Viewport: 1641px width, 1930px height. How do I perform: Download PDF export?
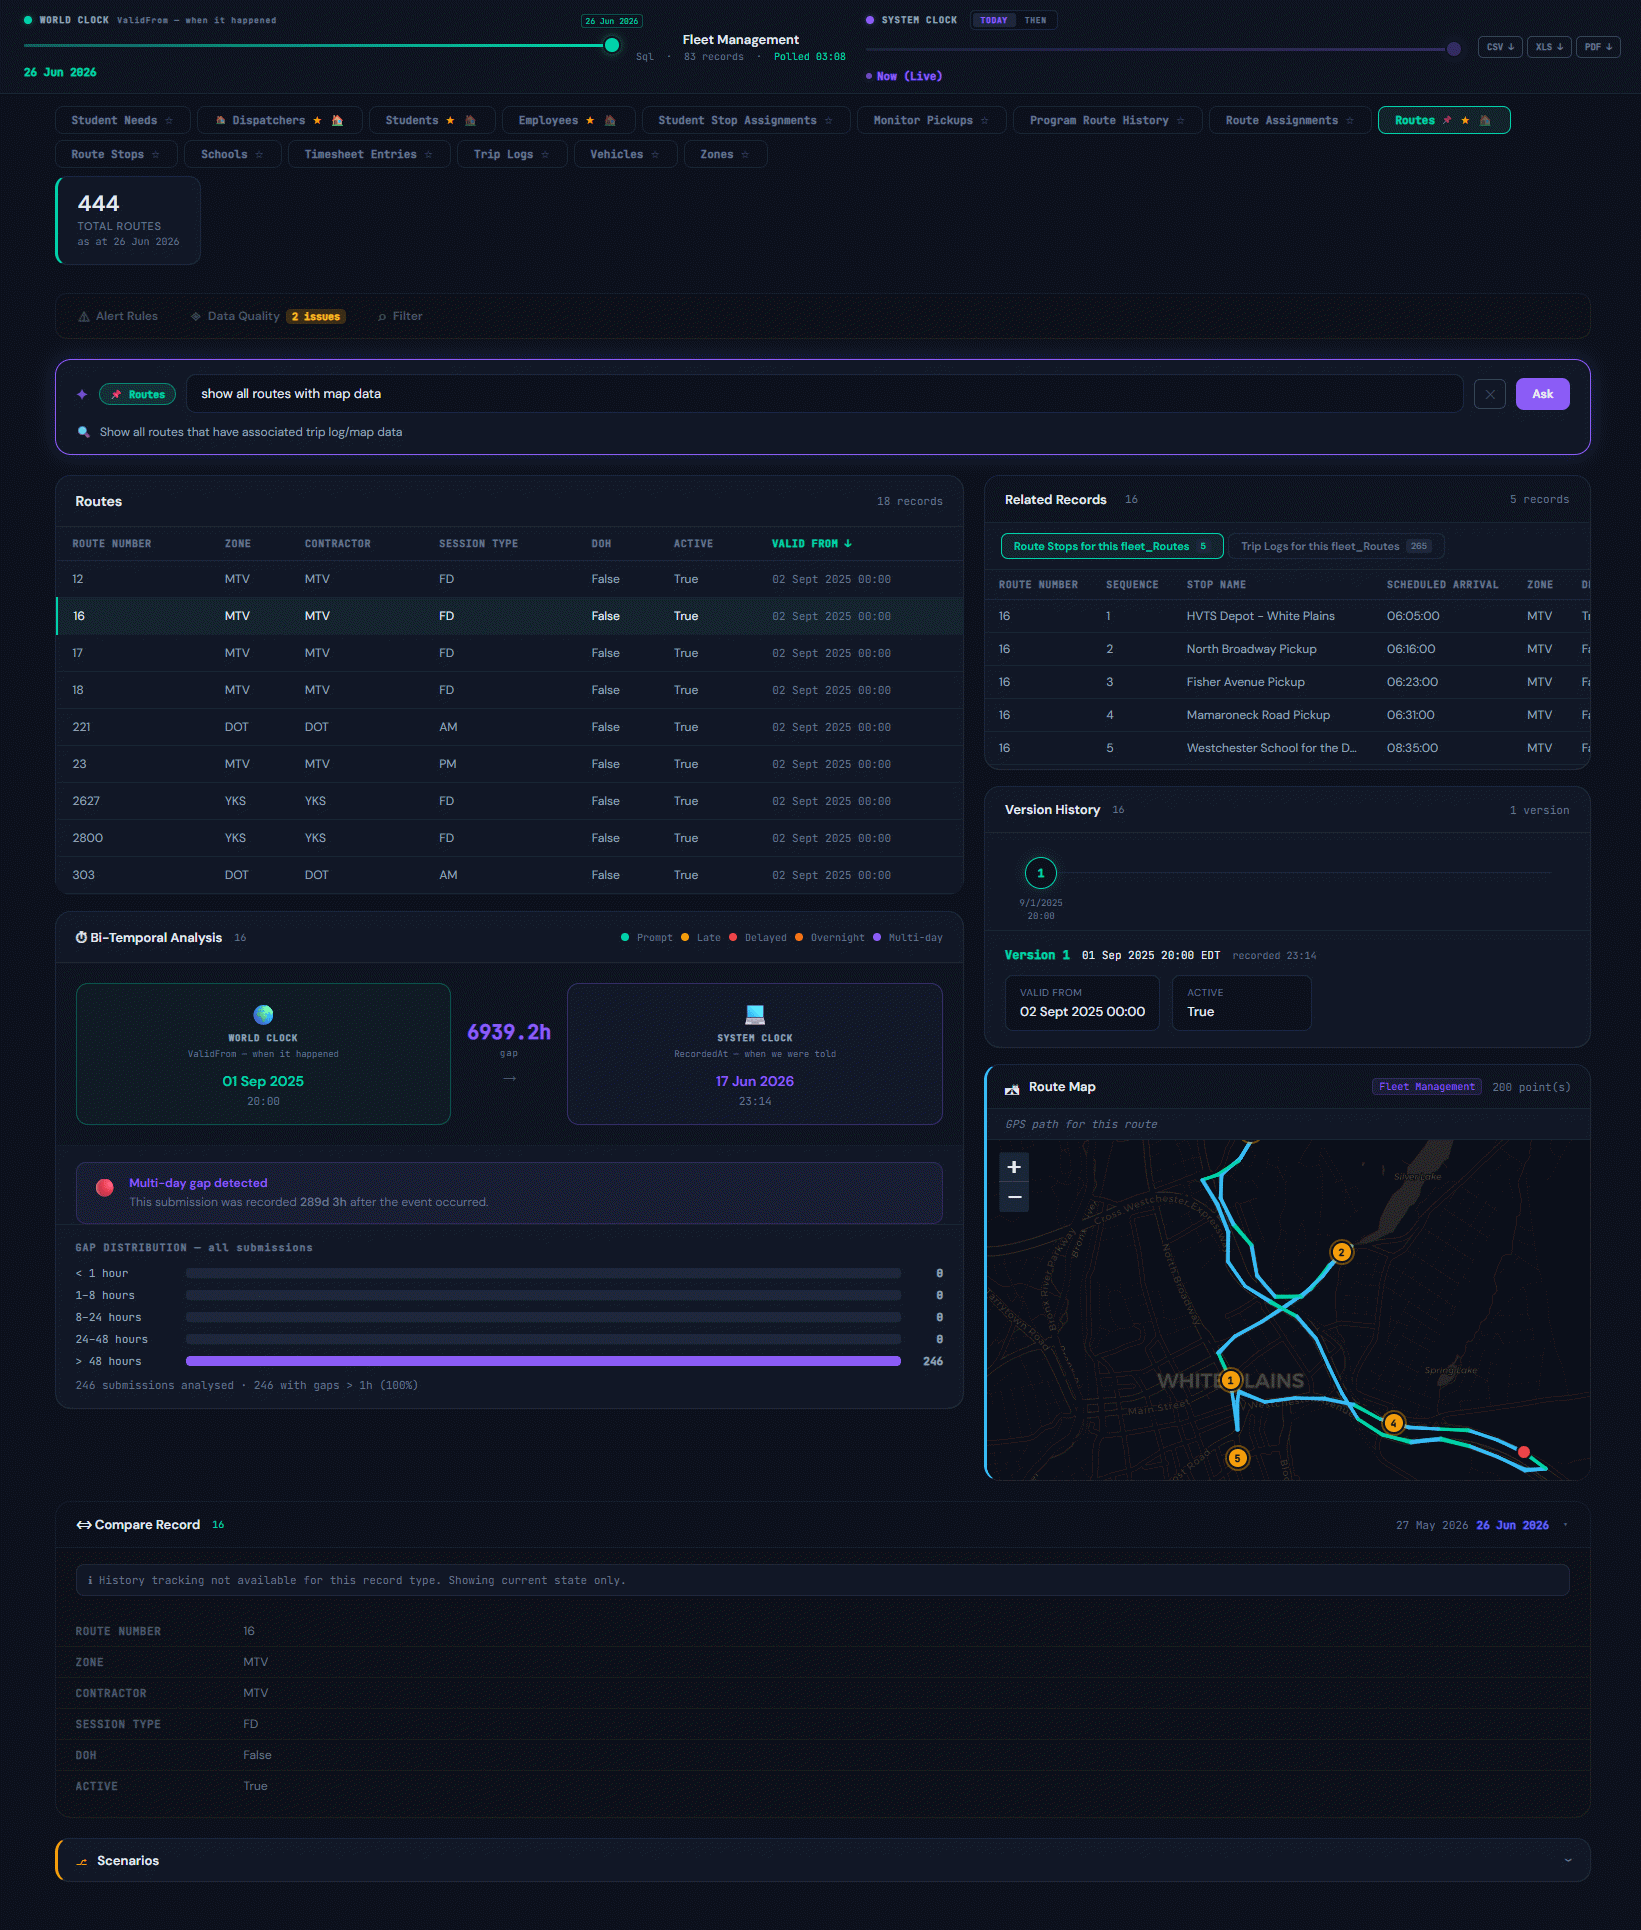1598,47
